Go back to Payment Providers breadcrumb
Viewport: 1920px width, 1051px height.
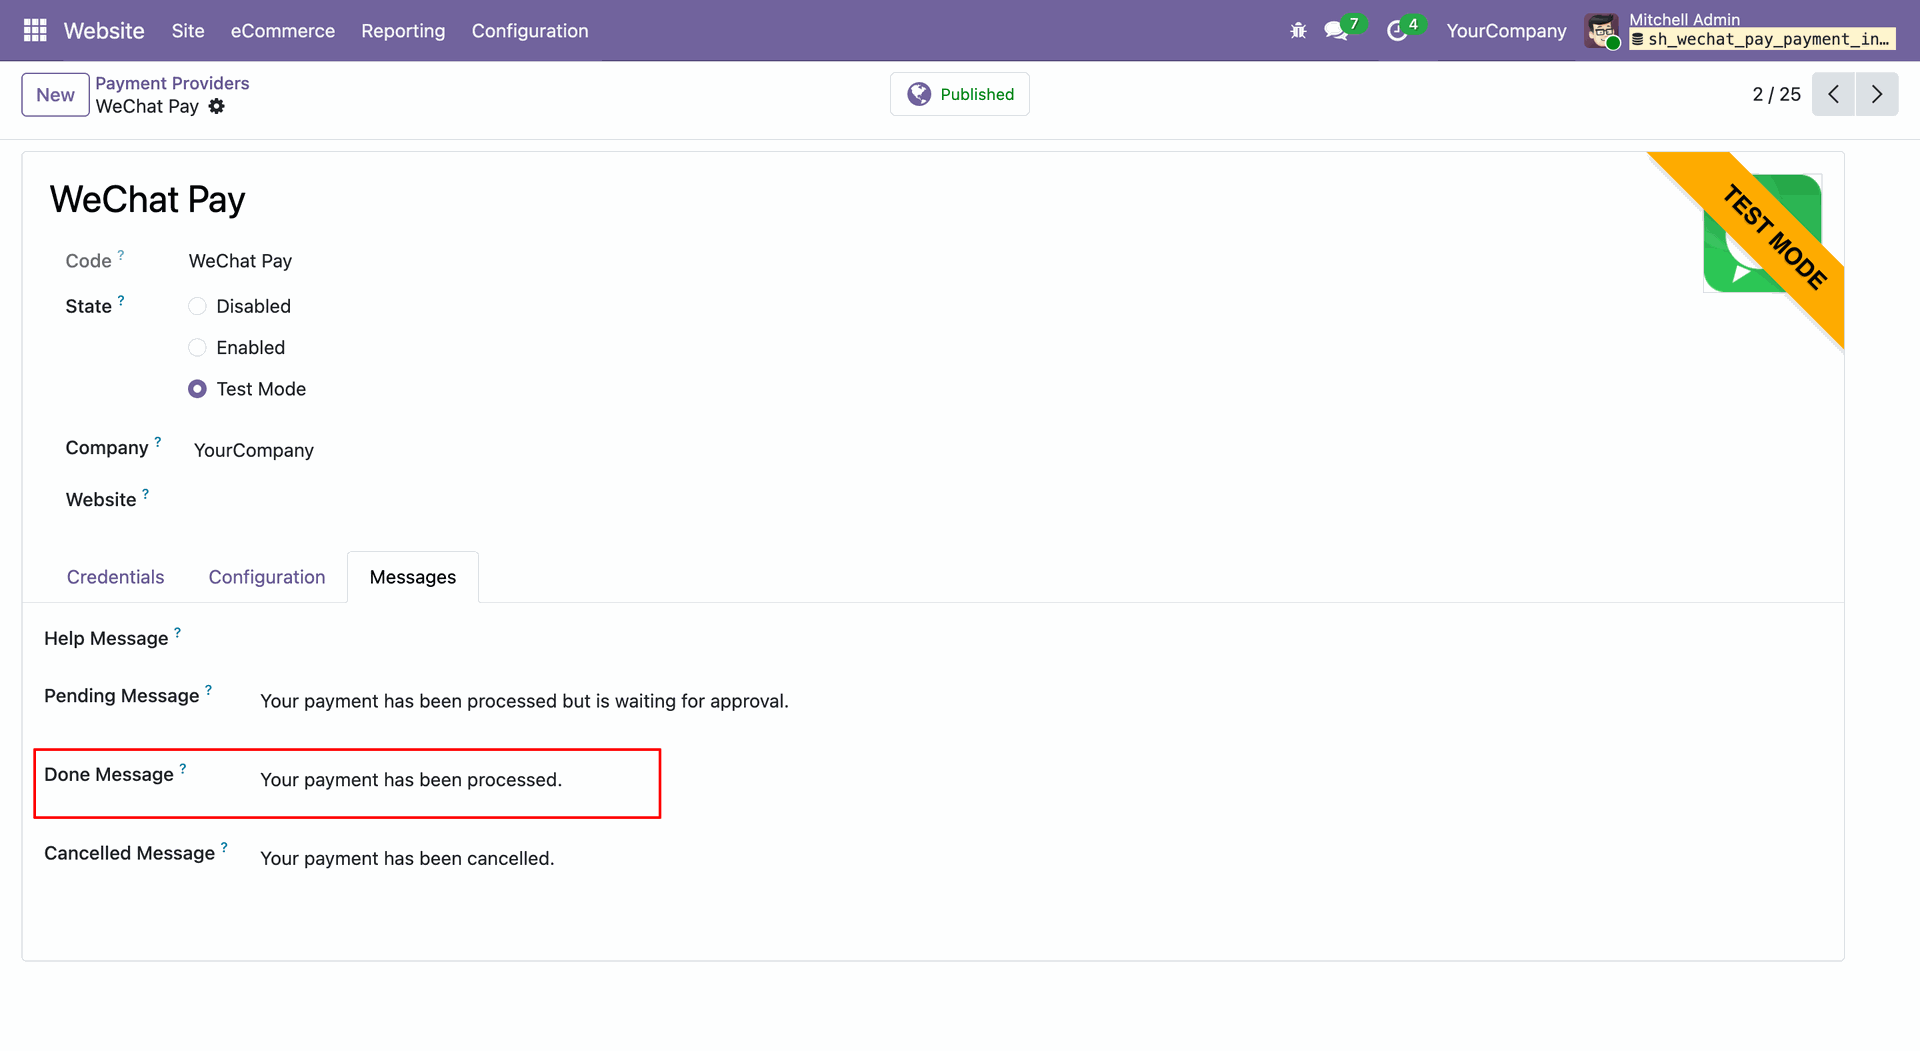click(172, 83)
